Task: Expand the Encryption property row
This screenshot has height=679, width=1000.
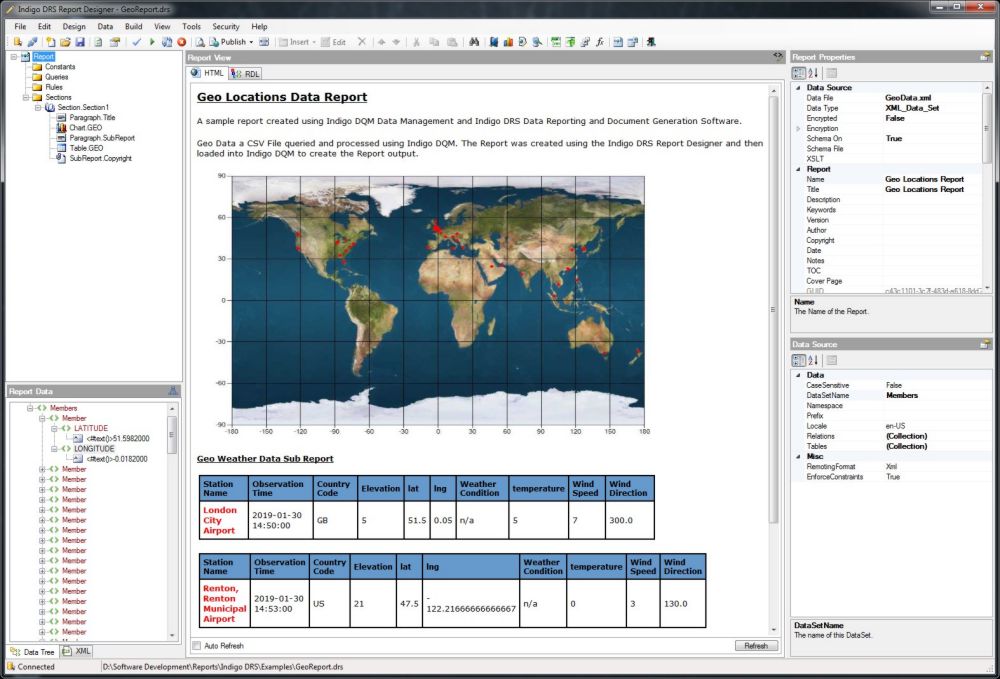Action: click(798, 129)
